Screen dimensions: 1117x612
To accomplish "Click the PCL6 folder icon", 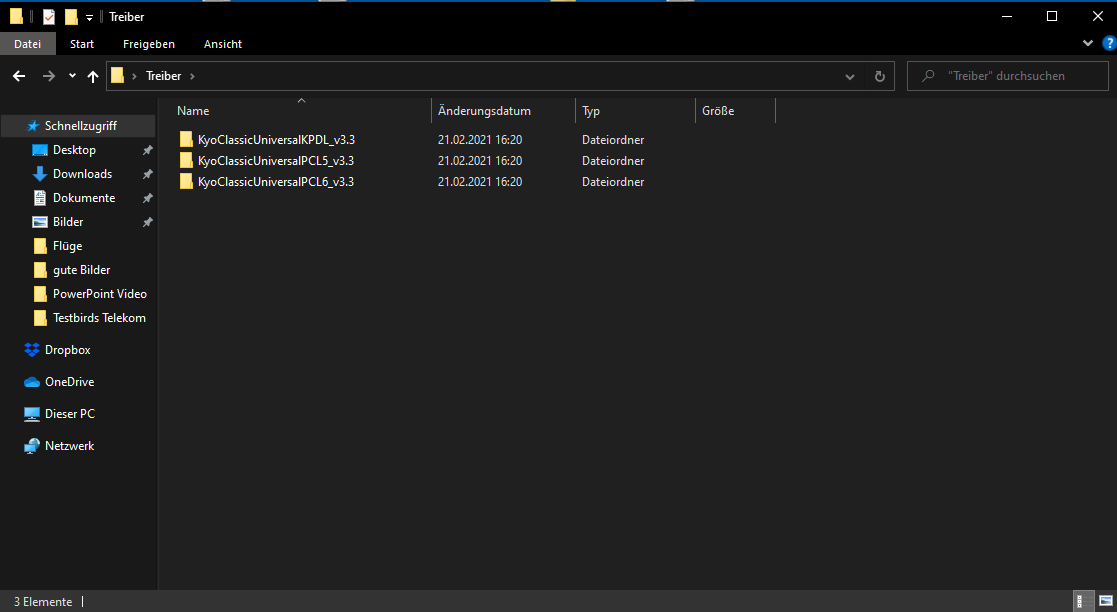I will tap(186, 182).
